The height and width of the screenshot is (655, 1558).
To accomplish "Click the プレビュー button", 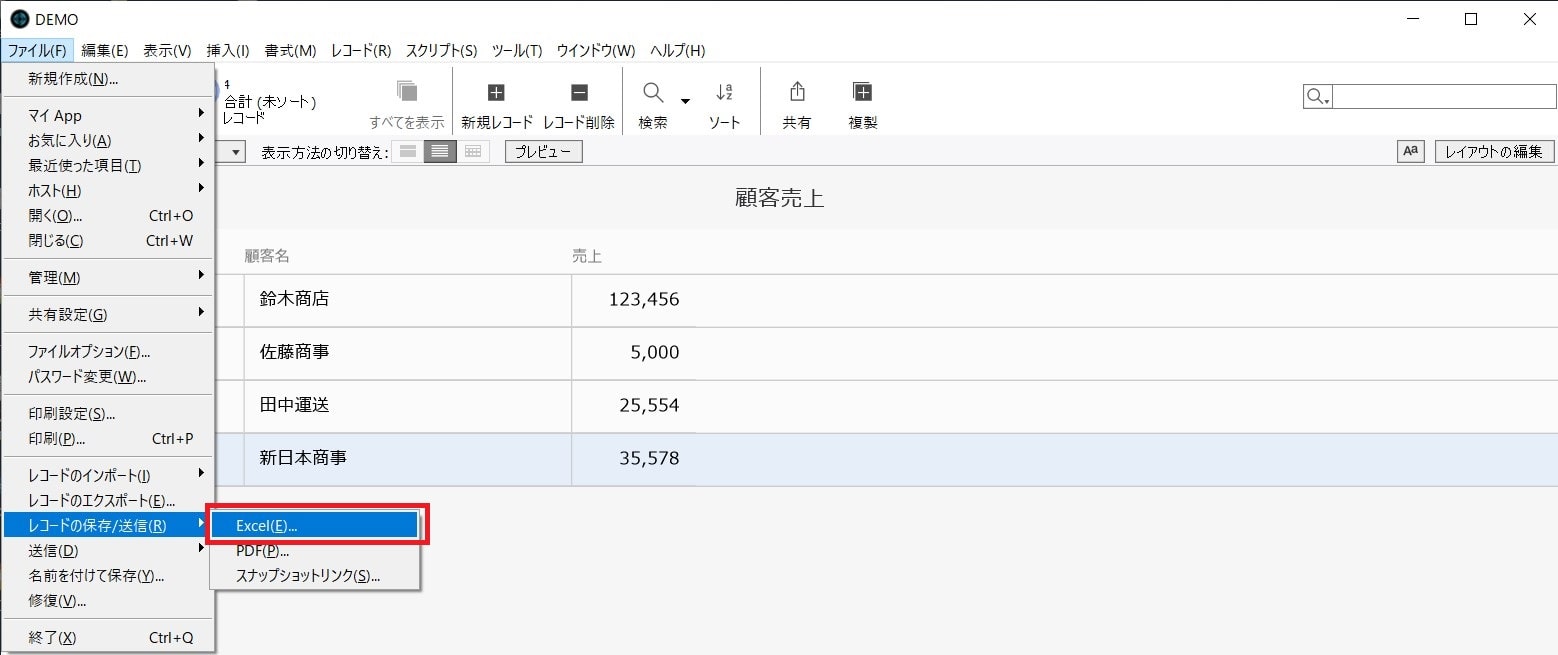I will point(542,151).
